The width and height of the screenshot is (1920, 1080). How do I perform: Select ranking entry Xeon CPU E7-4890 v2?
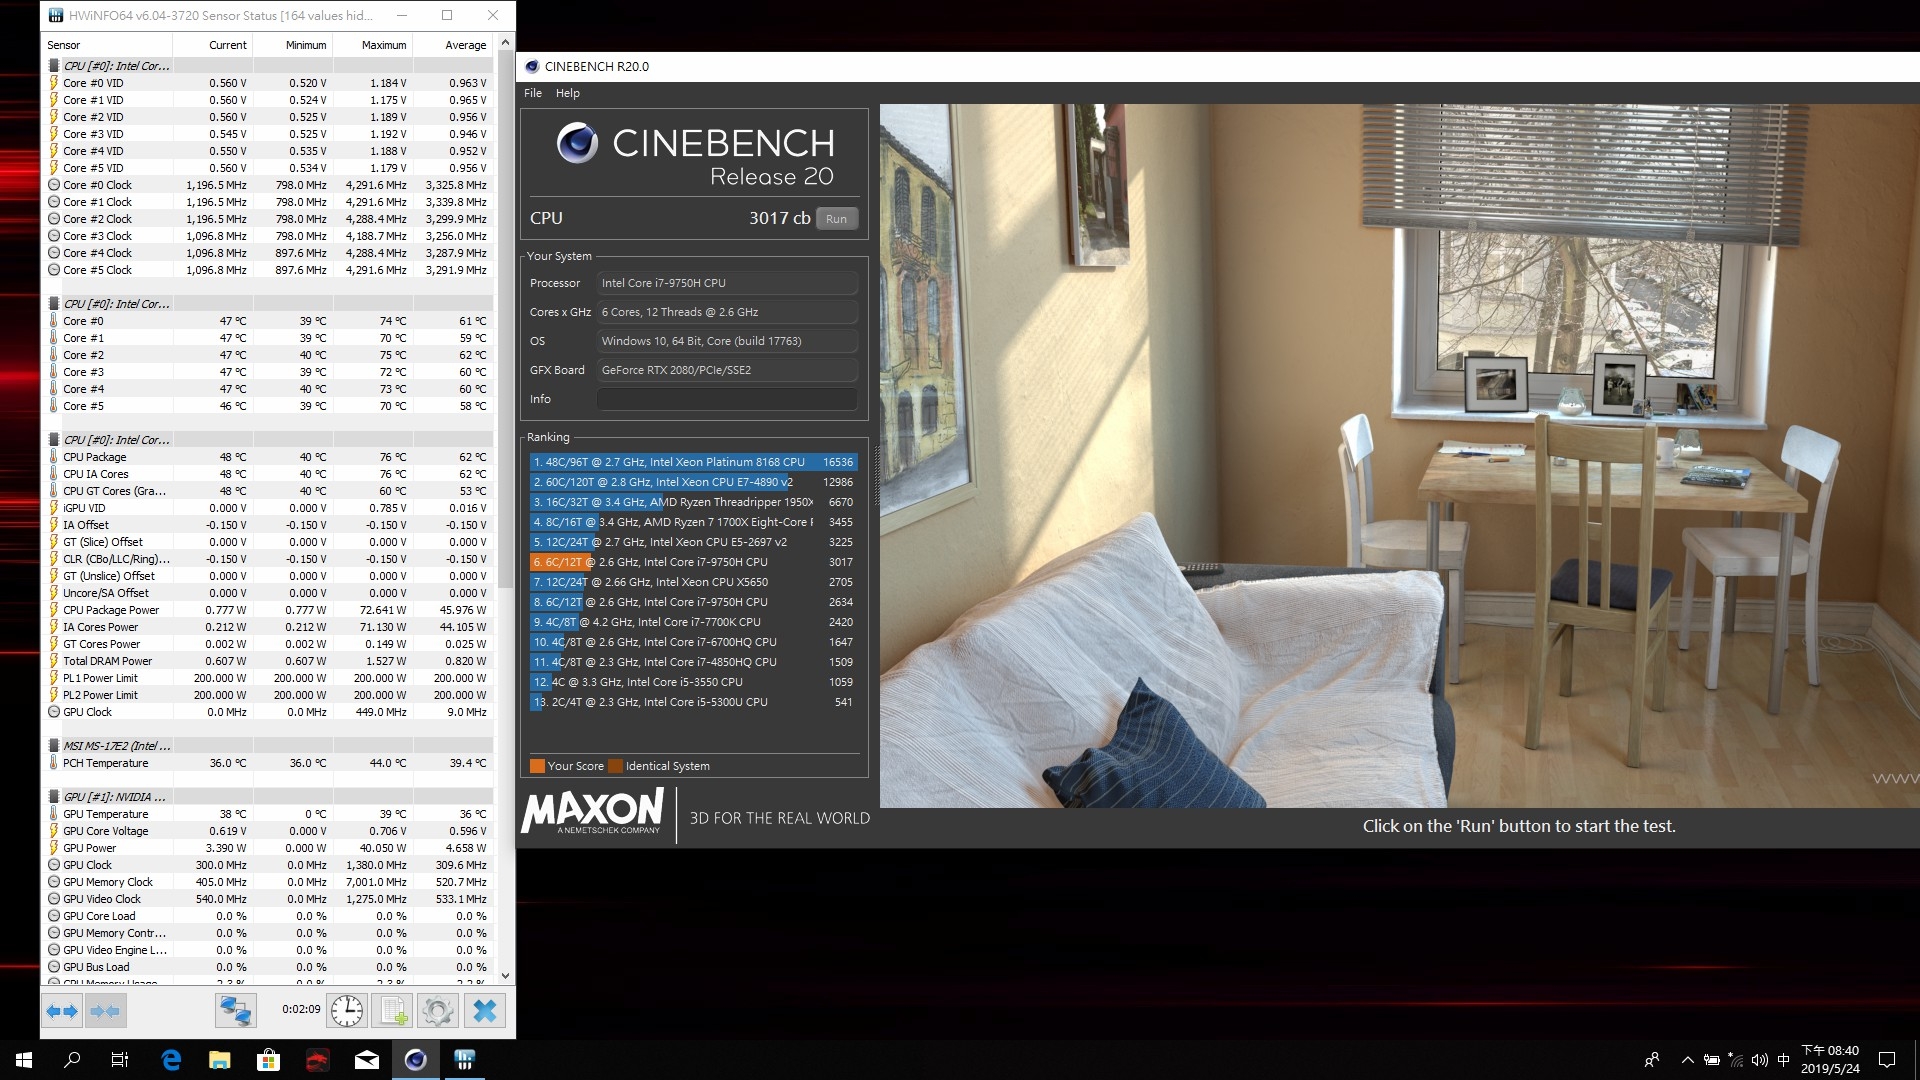[x=693, y=482]
